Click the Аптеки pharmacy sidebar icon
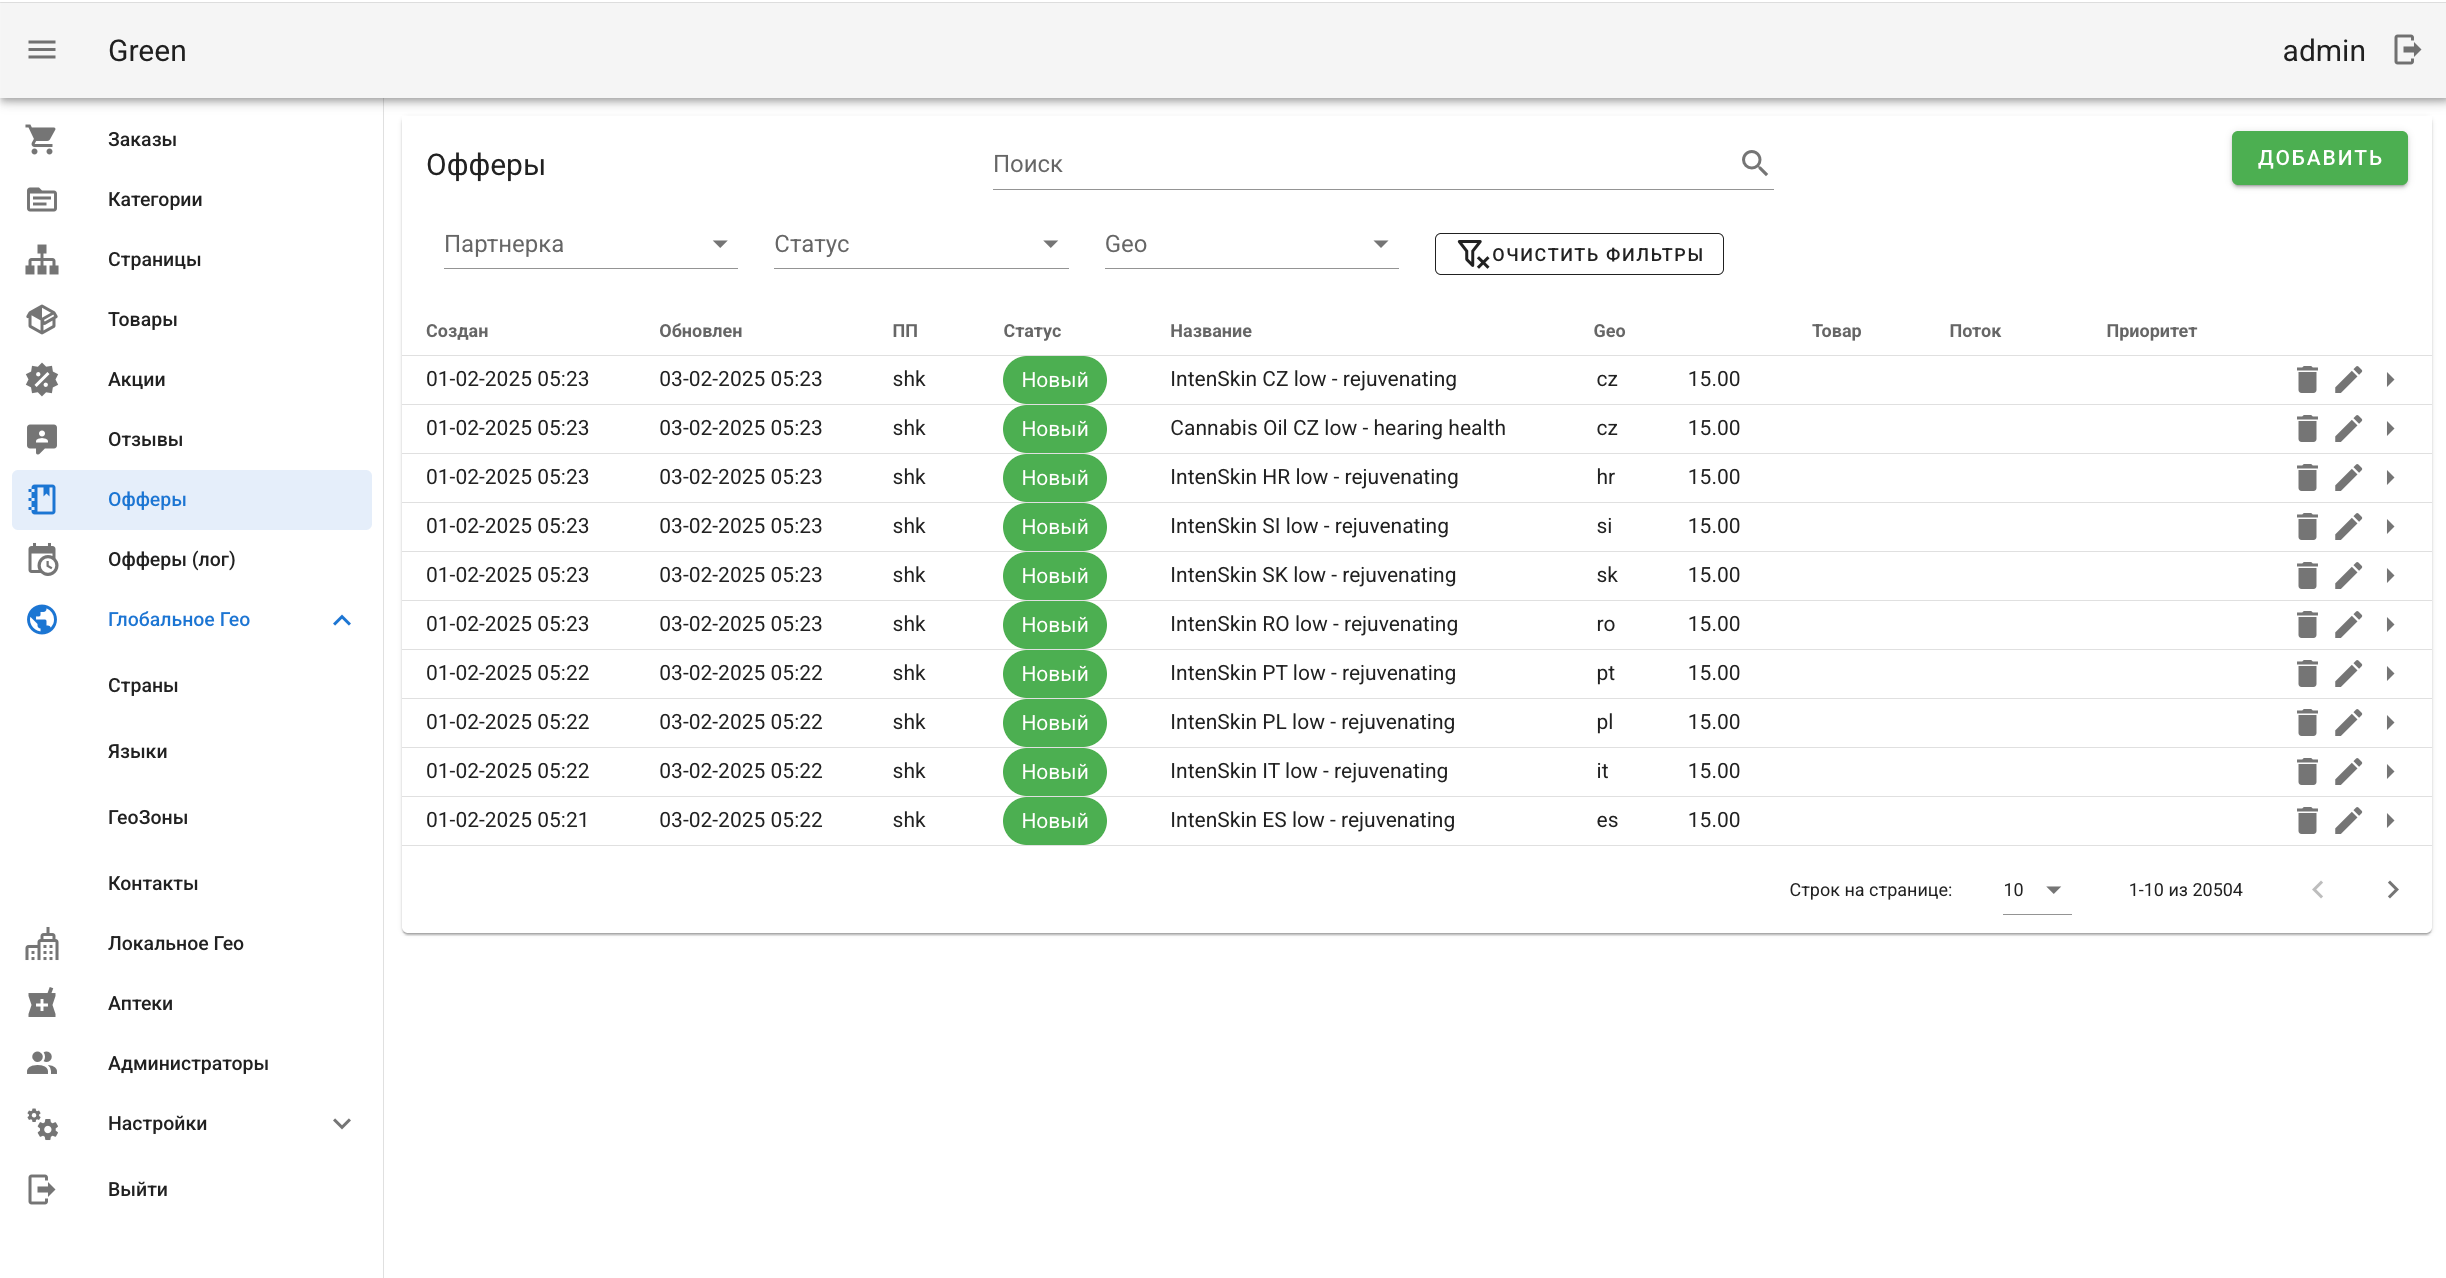 [x=42, y=1004]
